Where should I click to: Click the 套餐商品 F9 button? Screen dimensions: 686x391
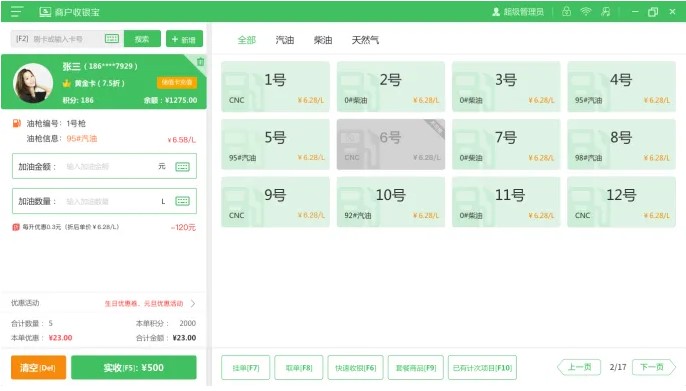(x=416, y=368)
